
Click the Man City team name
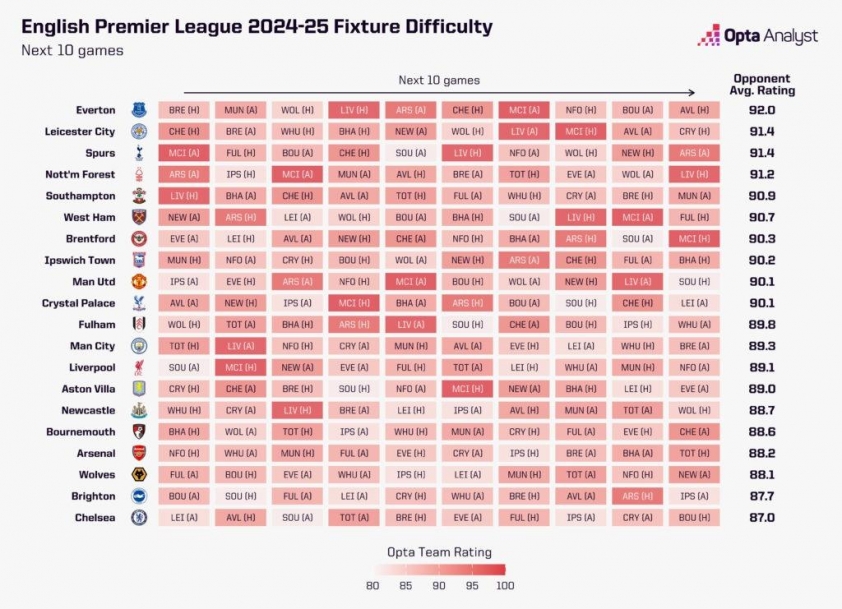[92, 346]
